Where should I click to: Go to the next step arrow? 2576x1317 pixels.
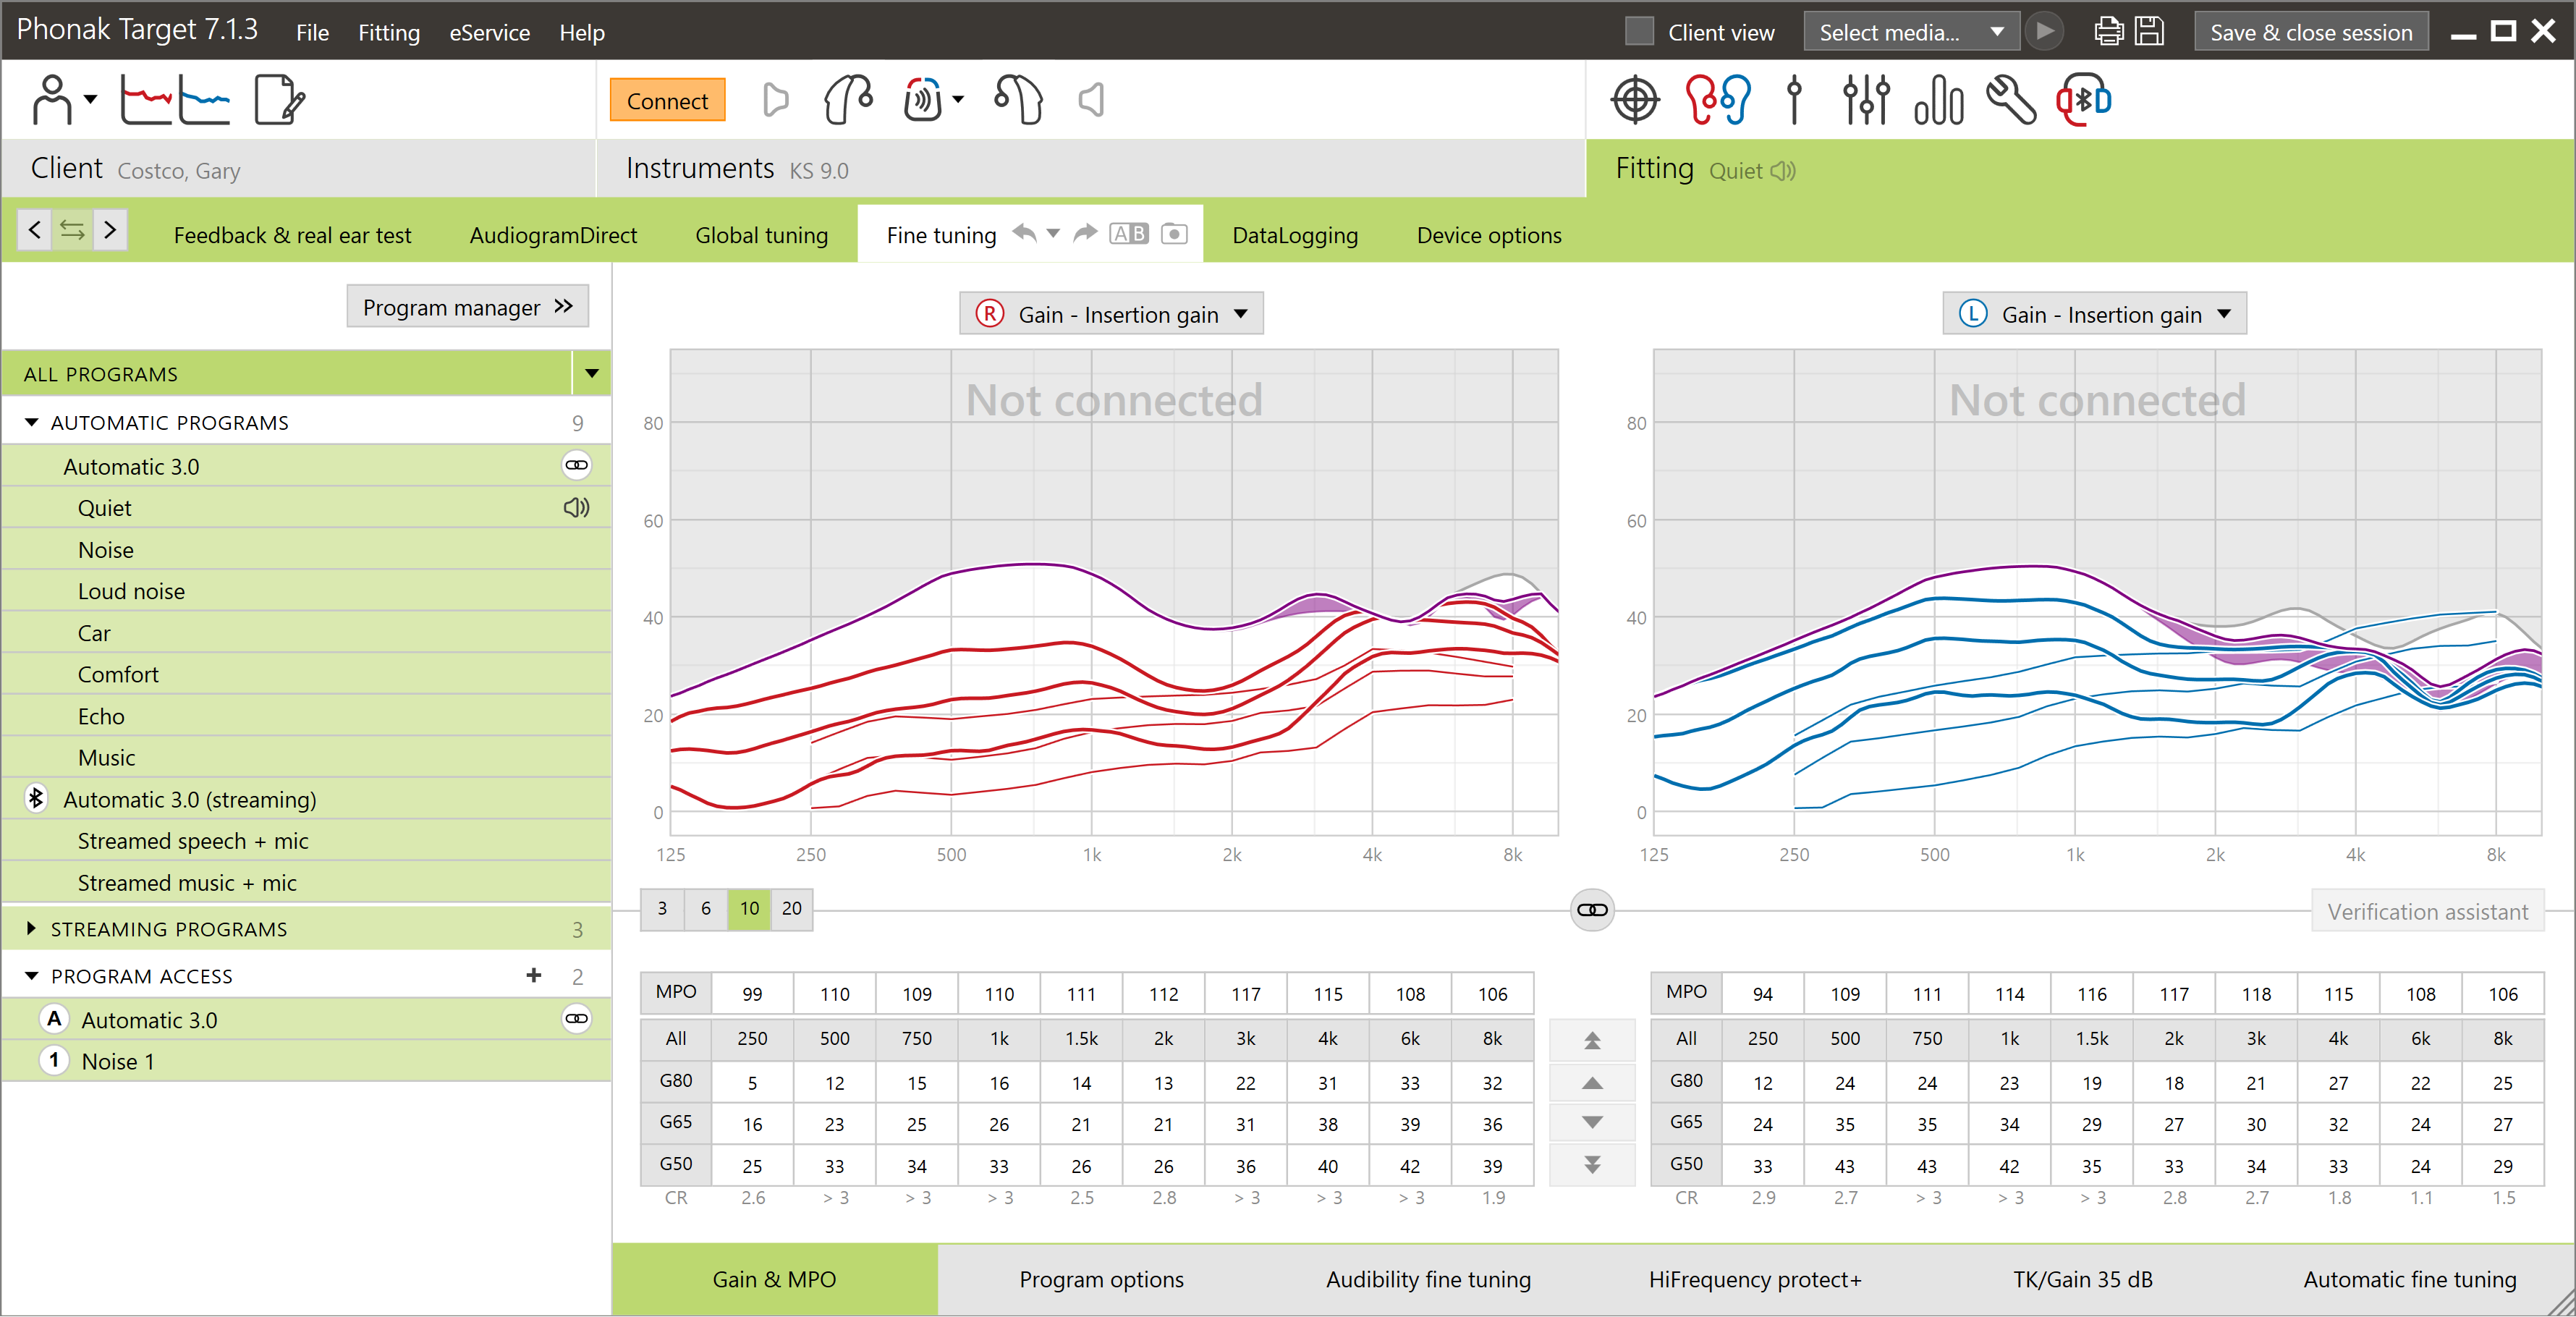(110, 230)
